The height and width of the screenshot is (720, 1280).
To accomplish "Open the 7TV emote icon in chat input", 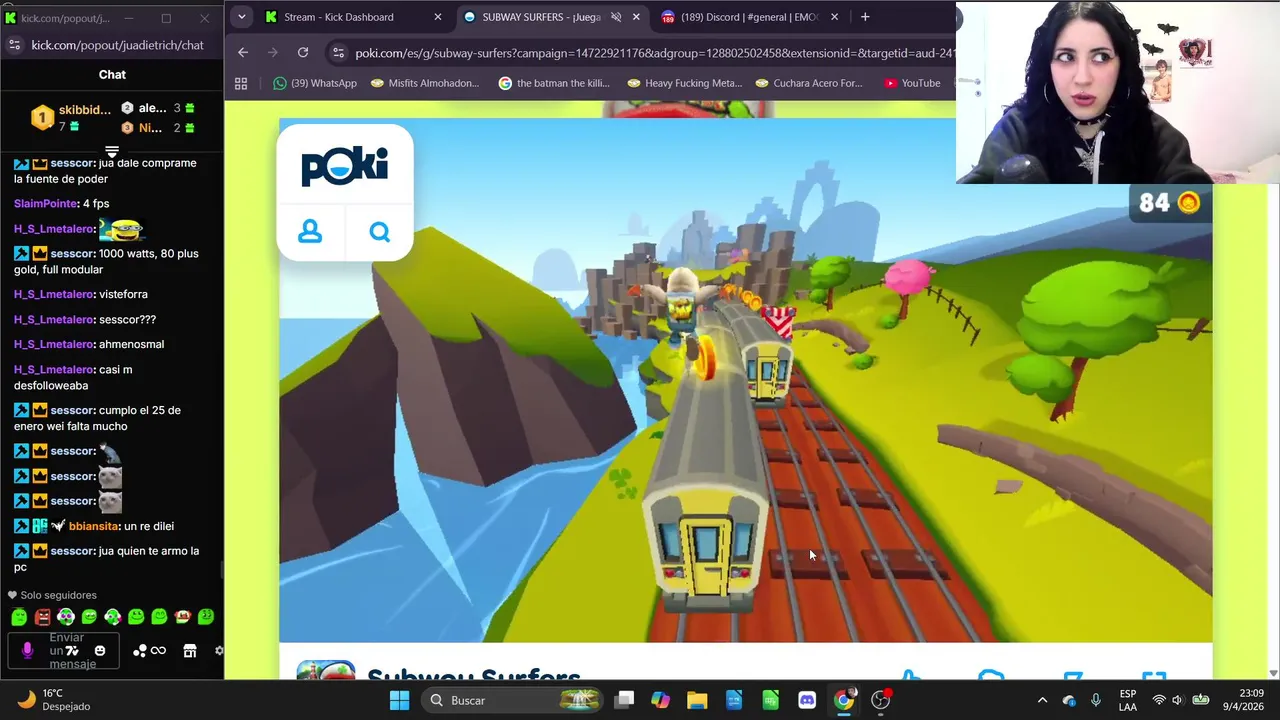I will (72, 651).
